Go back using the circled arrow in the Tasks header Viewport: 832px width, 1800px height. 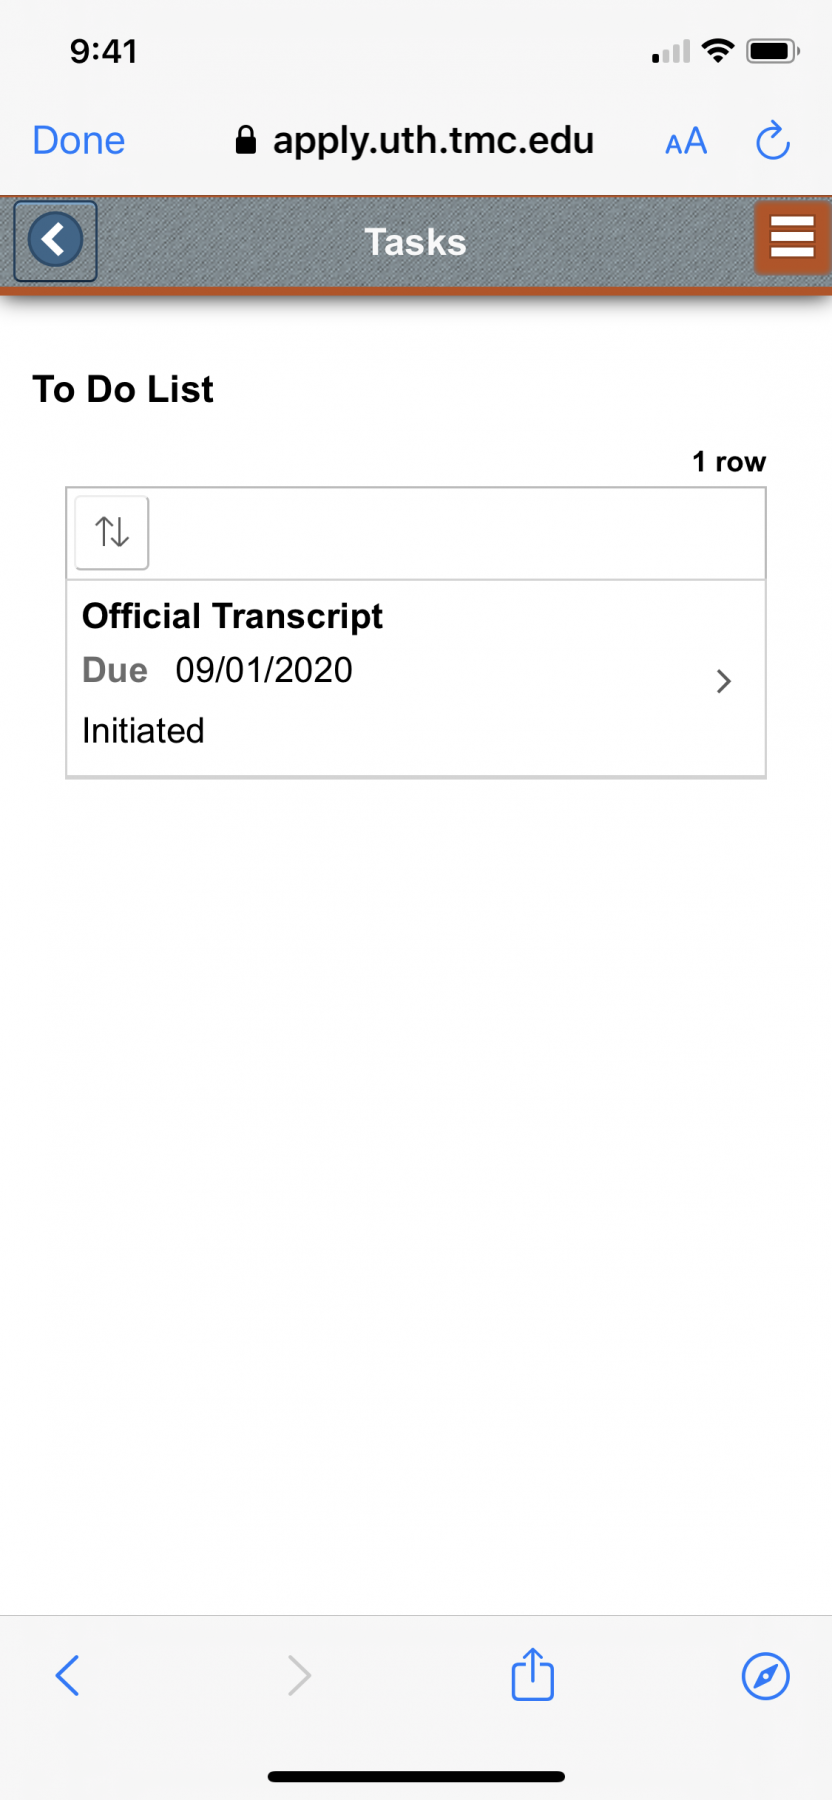(x=55, y=241)
